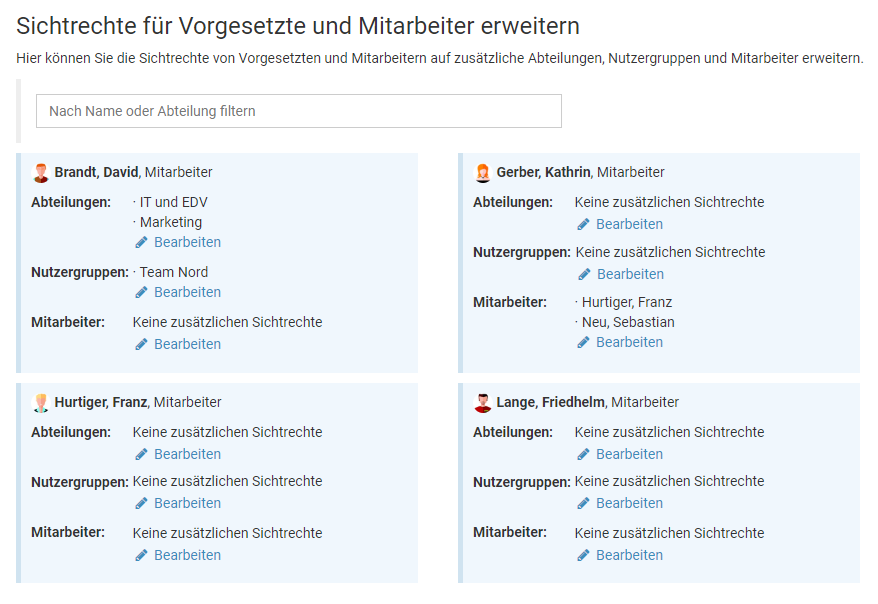
Task: Click pencil icon for Brandt's Nutzergruppen
Action: tap(142, 293)
